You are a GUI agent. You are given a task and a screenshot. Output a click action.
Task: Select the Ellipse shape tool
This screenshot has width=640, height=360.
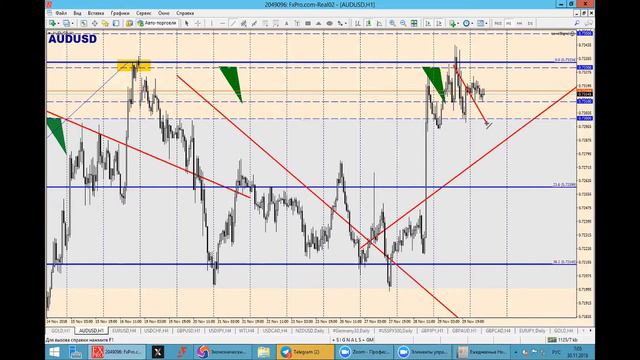(x=329, y=23)
